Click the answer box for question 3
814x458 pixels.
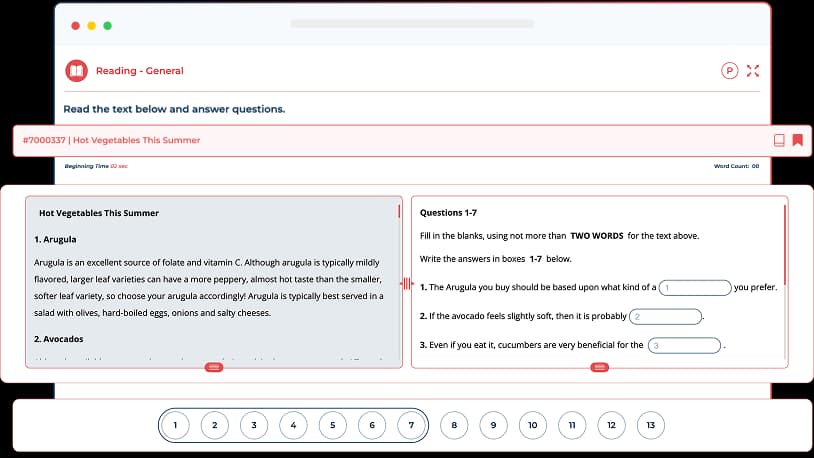coord(683,346)
